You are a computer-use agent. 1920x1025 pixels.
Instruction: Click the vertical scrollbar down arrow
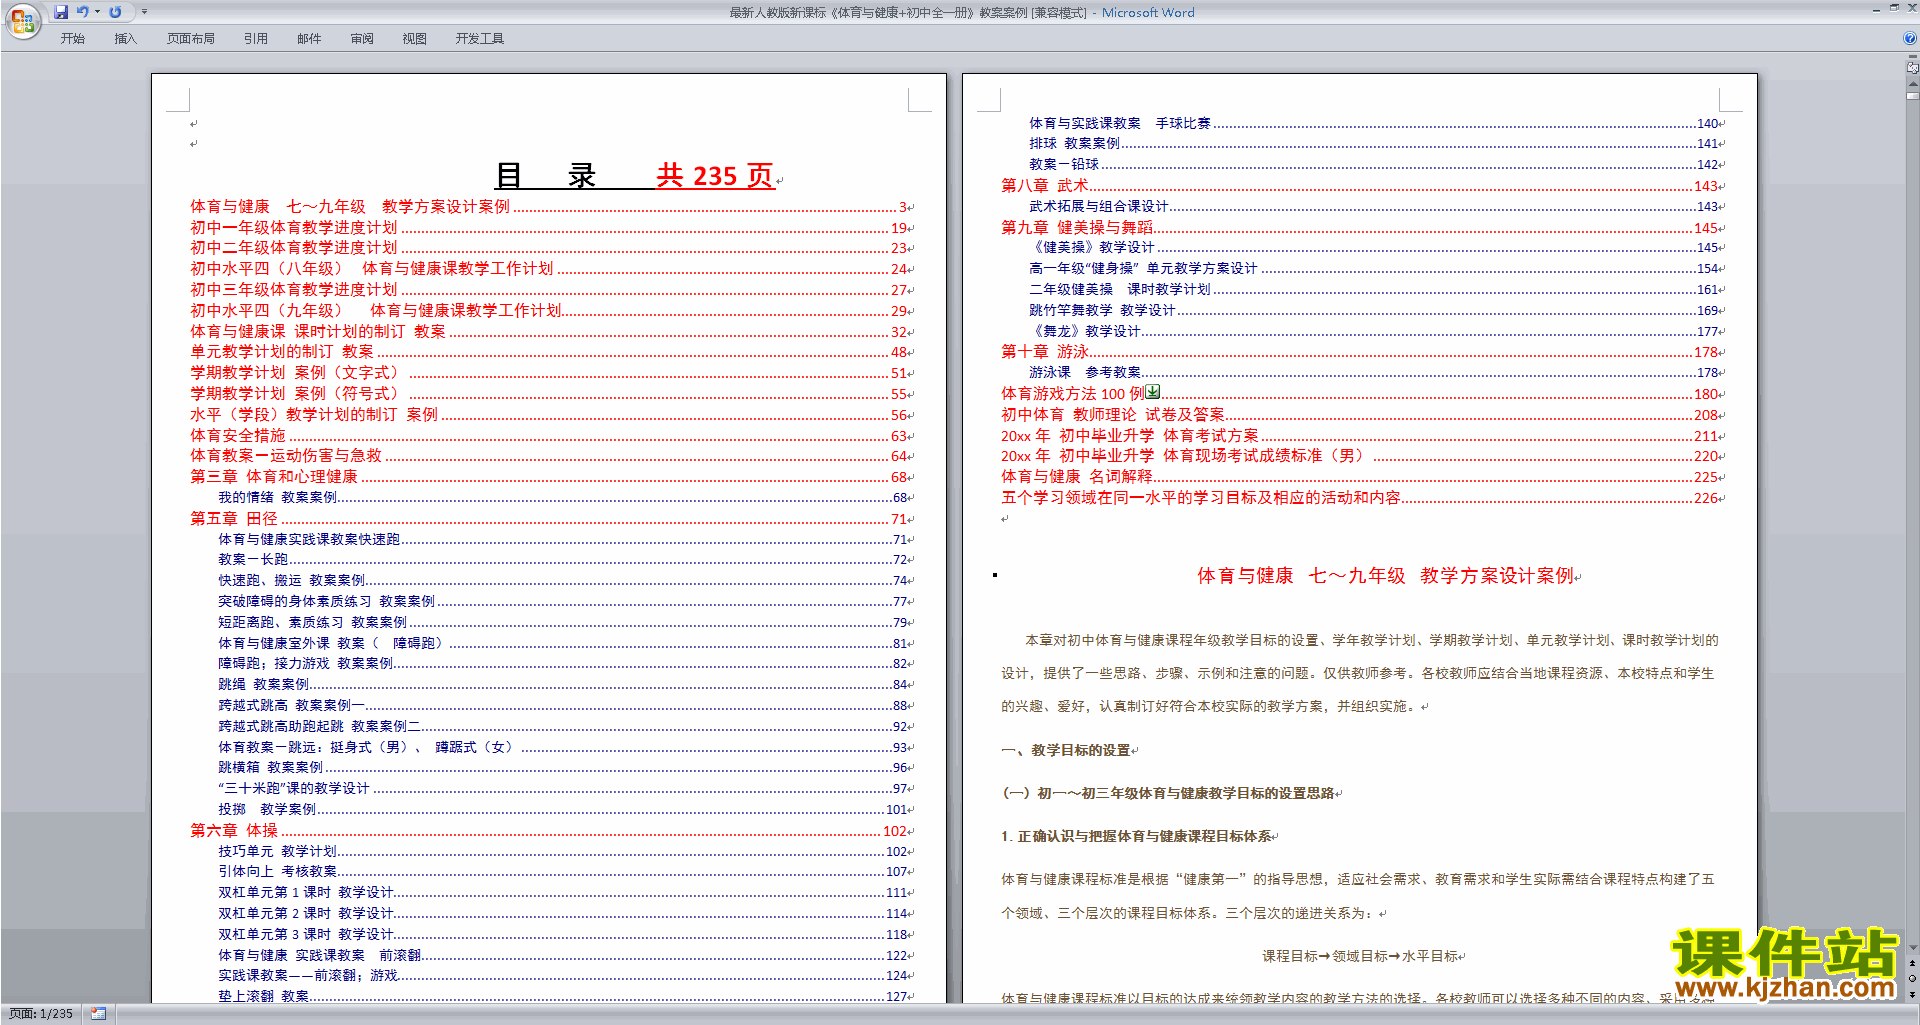1912,947
